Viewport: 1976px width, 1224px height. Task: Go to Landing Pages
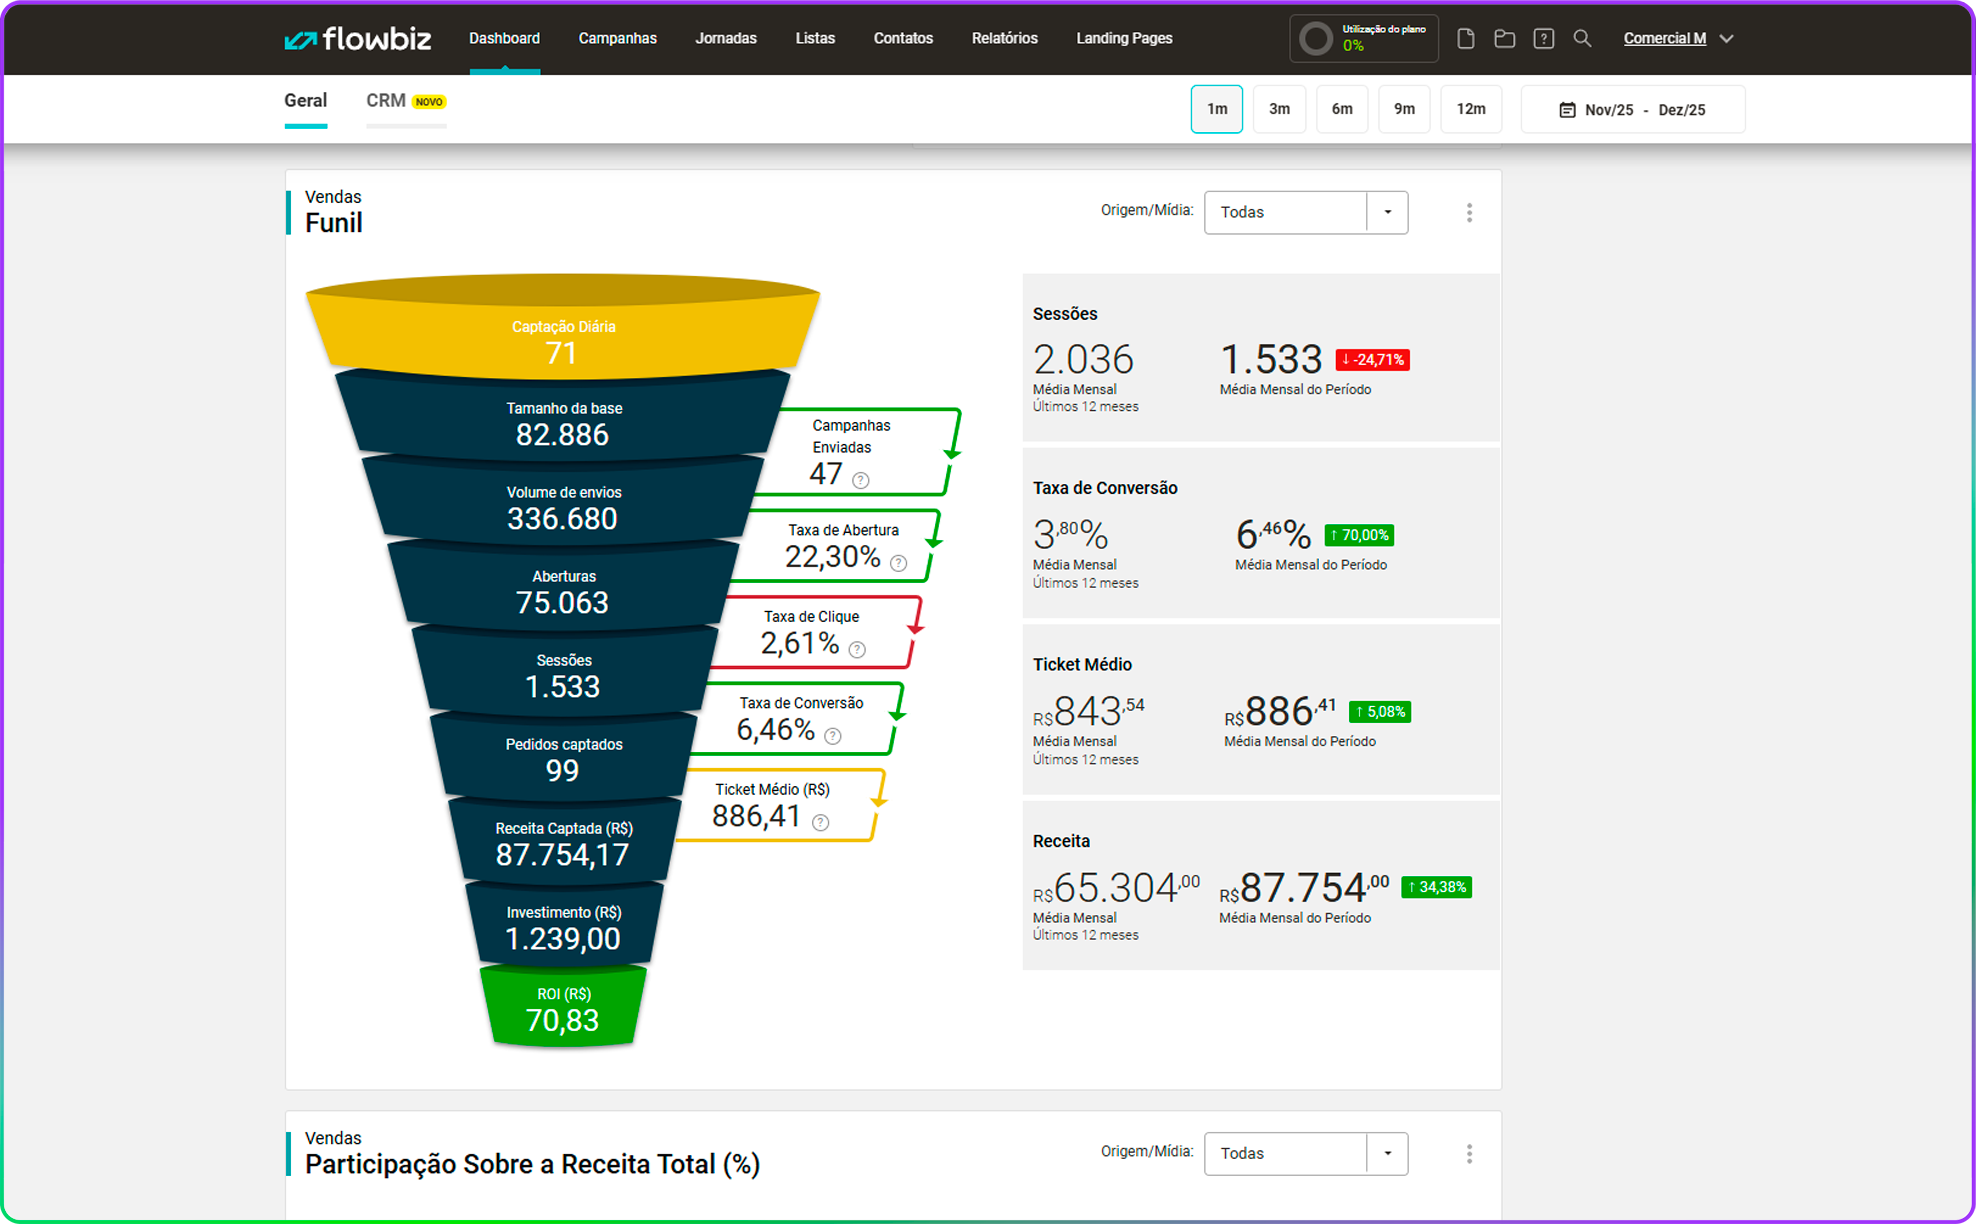pyautogui.click(x=1124, y=38)
